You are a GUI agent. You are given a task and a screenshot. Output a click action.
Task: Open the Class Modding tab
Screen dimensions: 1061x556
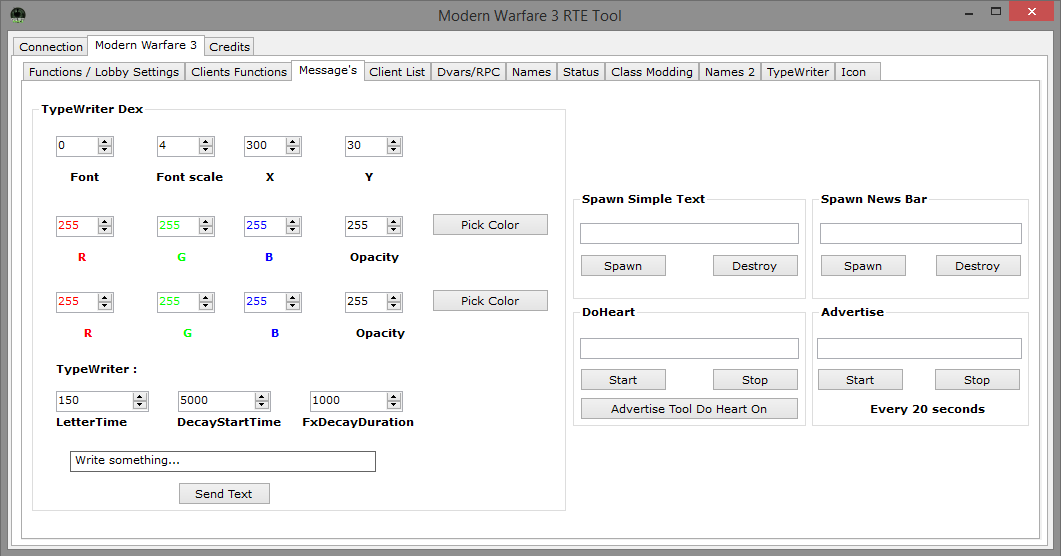(x=651, y=72)
